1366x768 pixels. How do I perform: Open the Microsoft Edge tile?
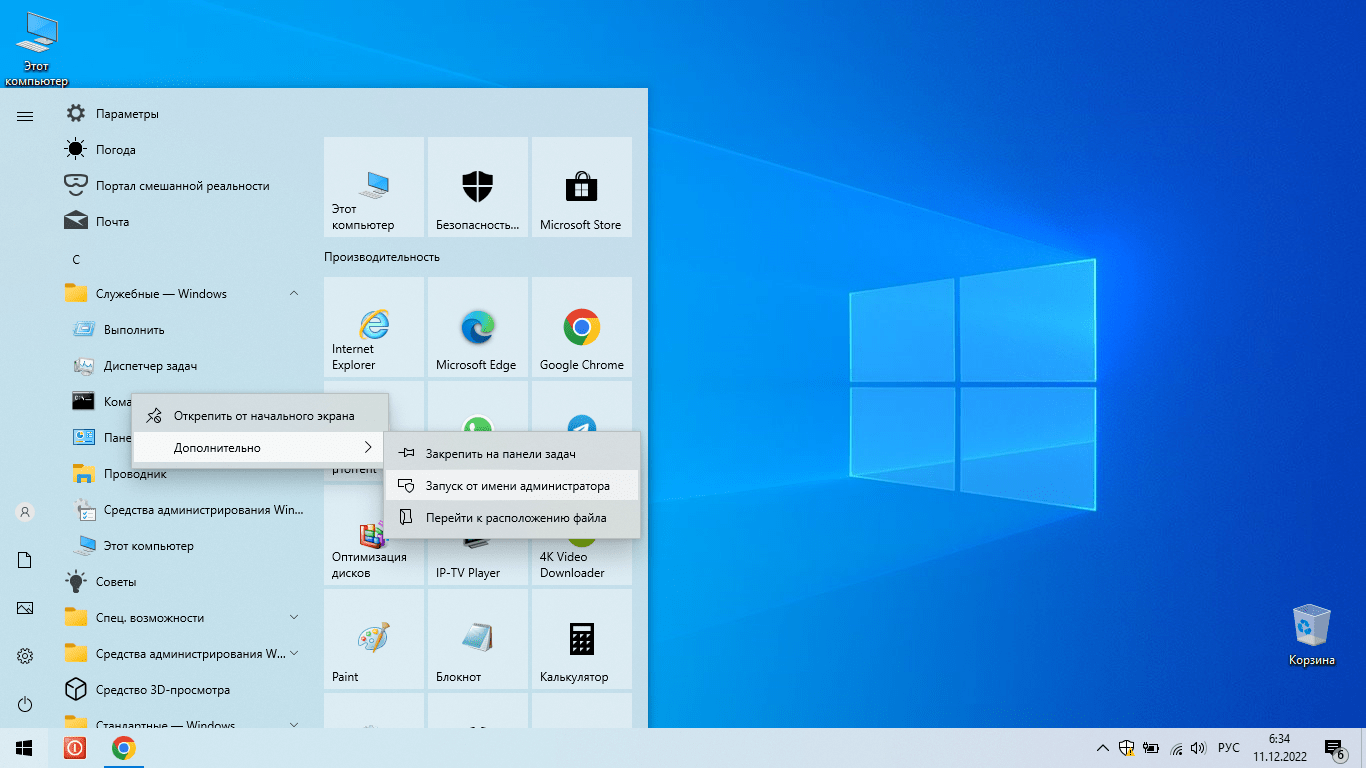tap(477, 327)
